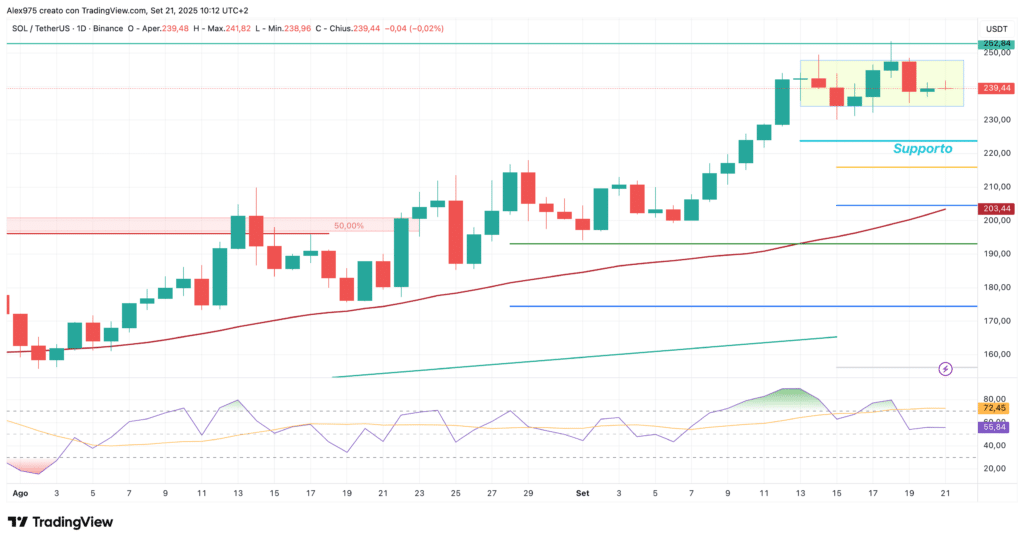Click the 170,00 price axis tick
This screenshot has width=1024, height=542.
(997, 321)
